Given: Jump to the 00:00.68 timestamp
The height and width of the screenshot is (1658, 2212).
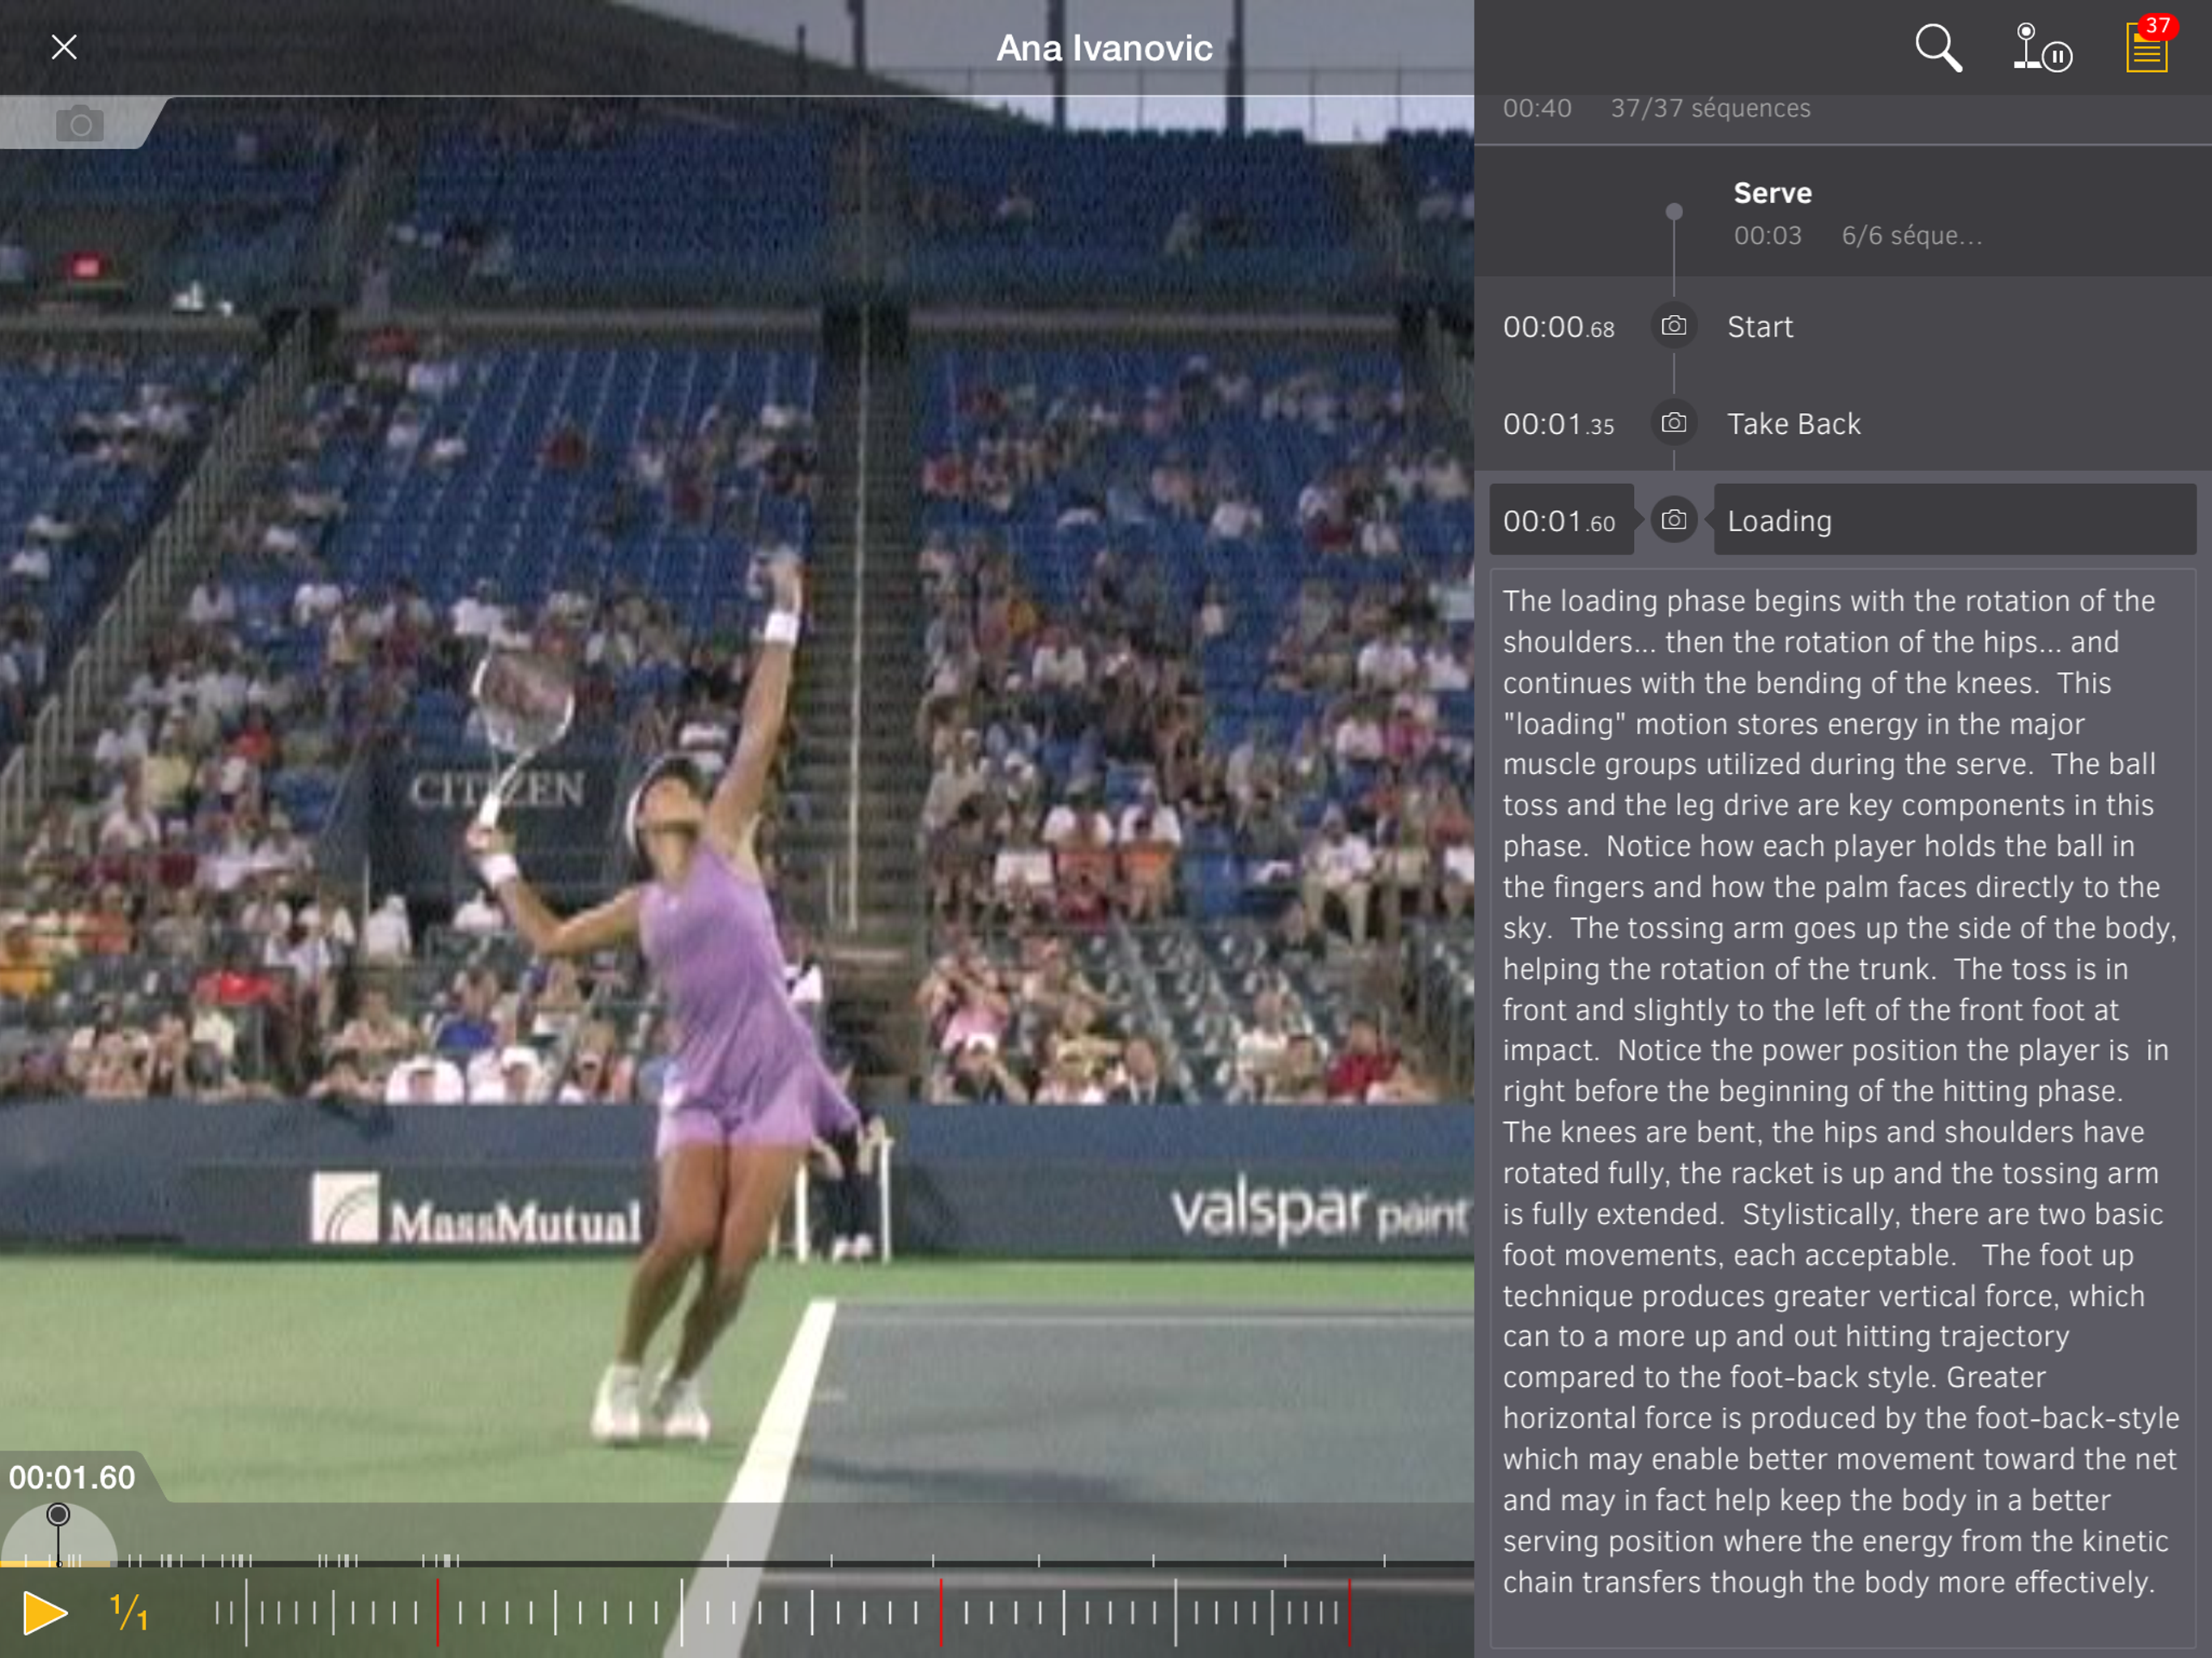Looking at the screenshot, I should click(x=1558, y=327).
